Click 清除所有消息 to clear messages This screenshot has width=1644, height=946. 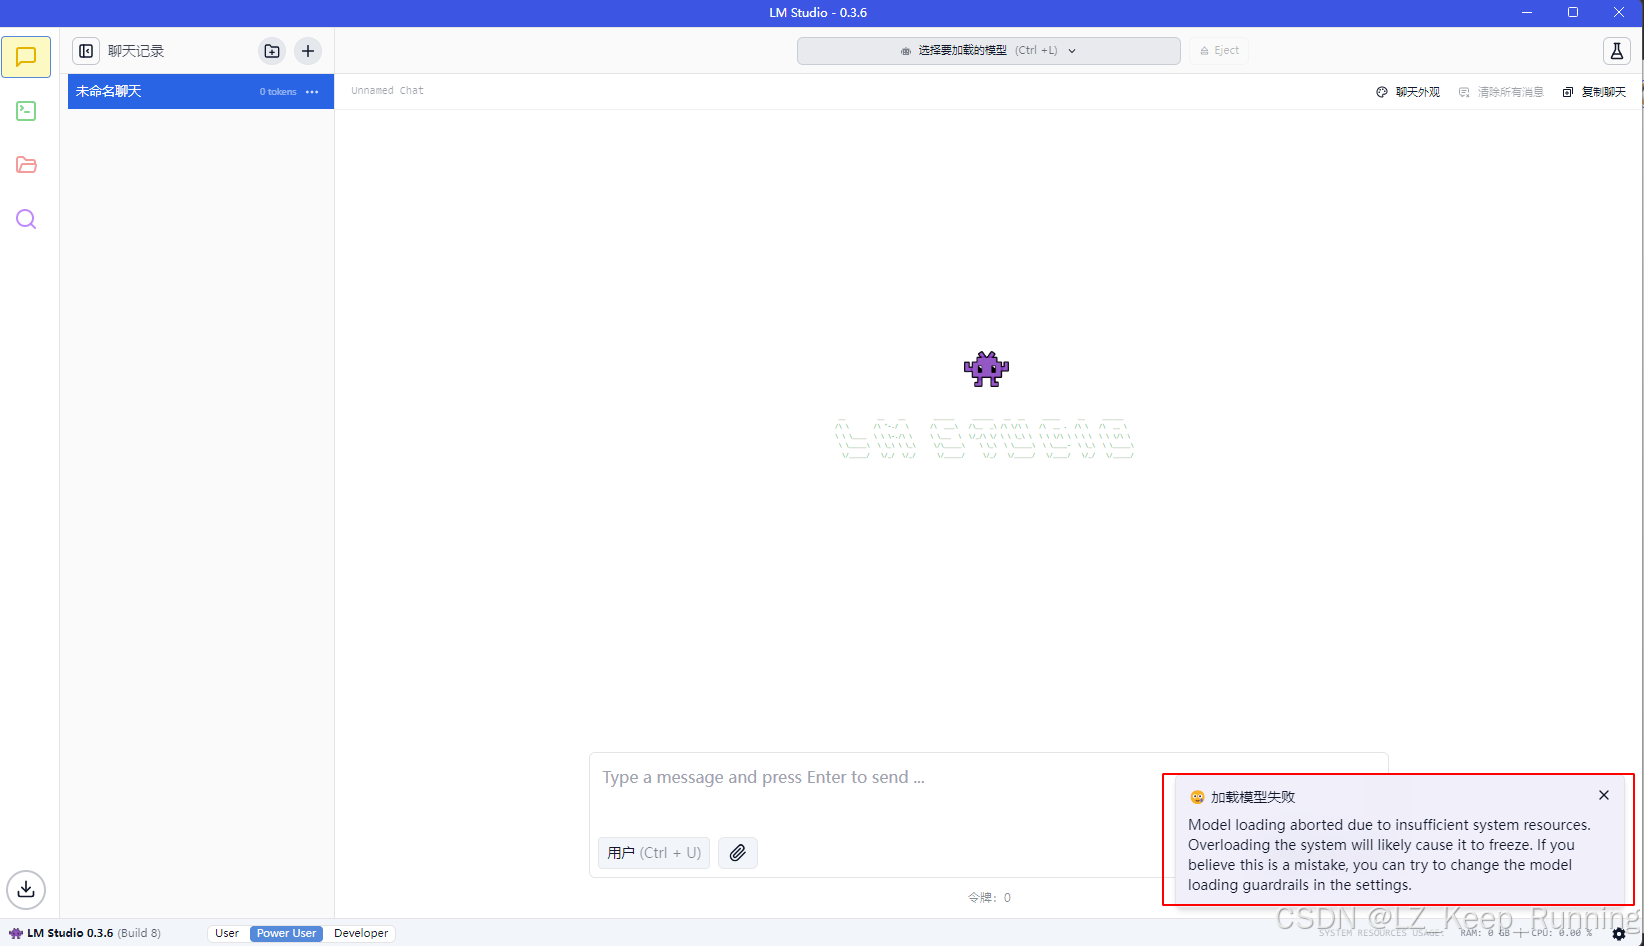(x=1501, y=92)
